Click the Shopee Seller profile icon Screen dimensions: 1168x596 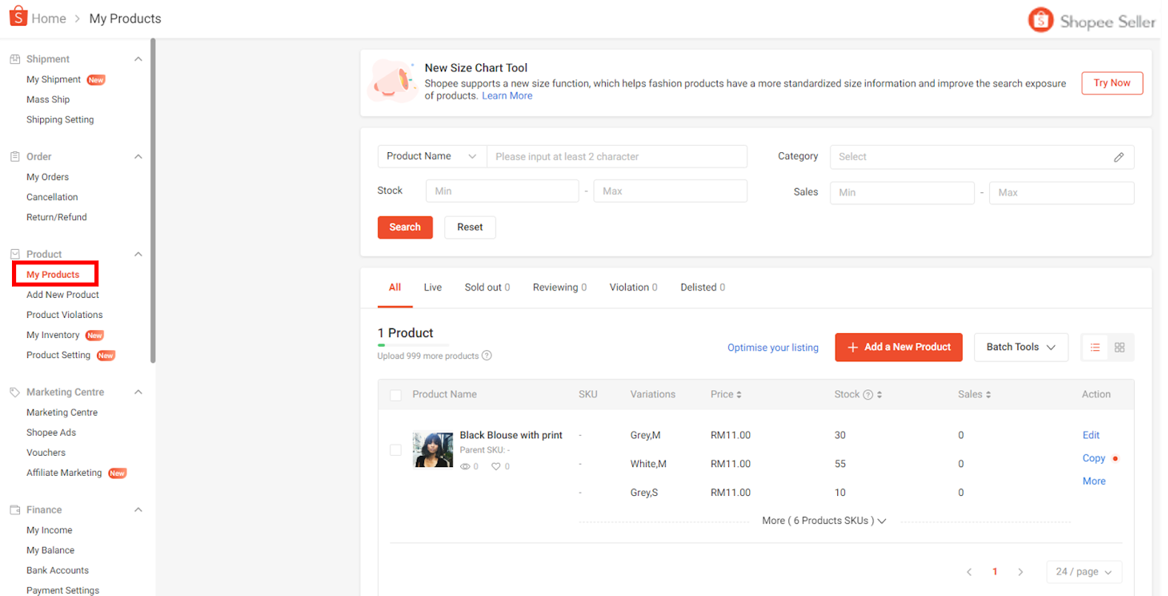pos(1040,18)
